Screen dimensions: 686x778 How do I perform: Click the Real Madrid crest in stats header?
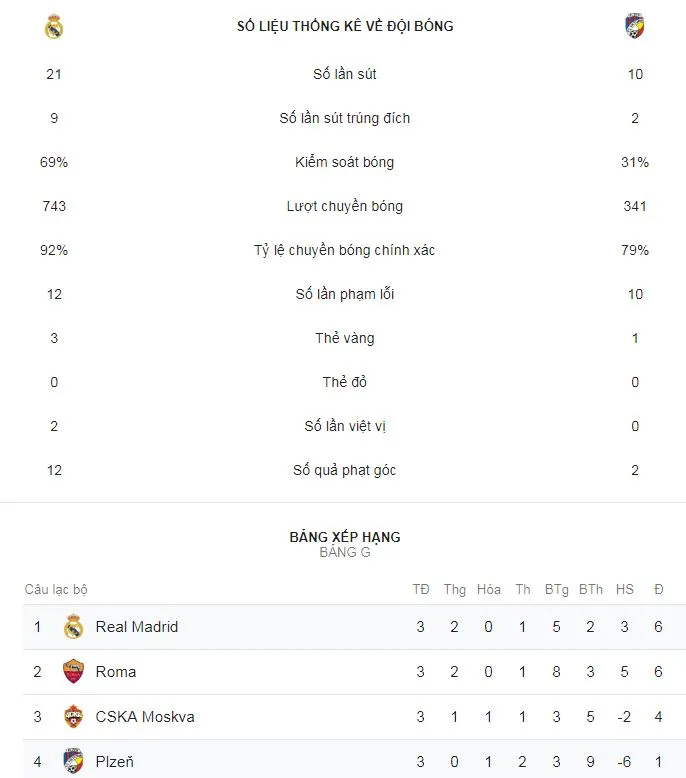(x=54, y=27)
